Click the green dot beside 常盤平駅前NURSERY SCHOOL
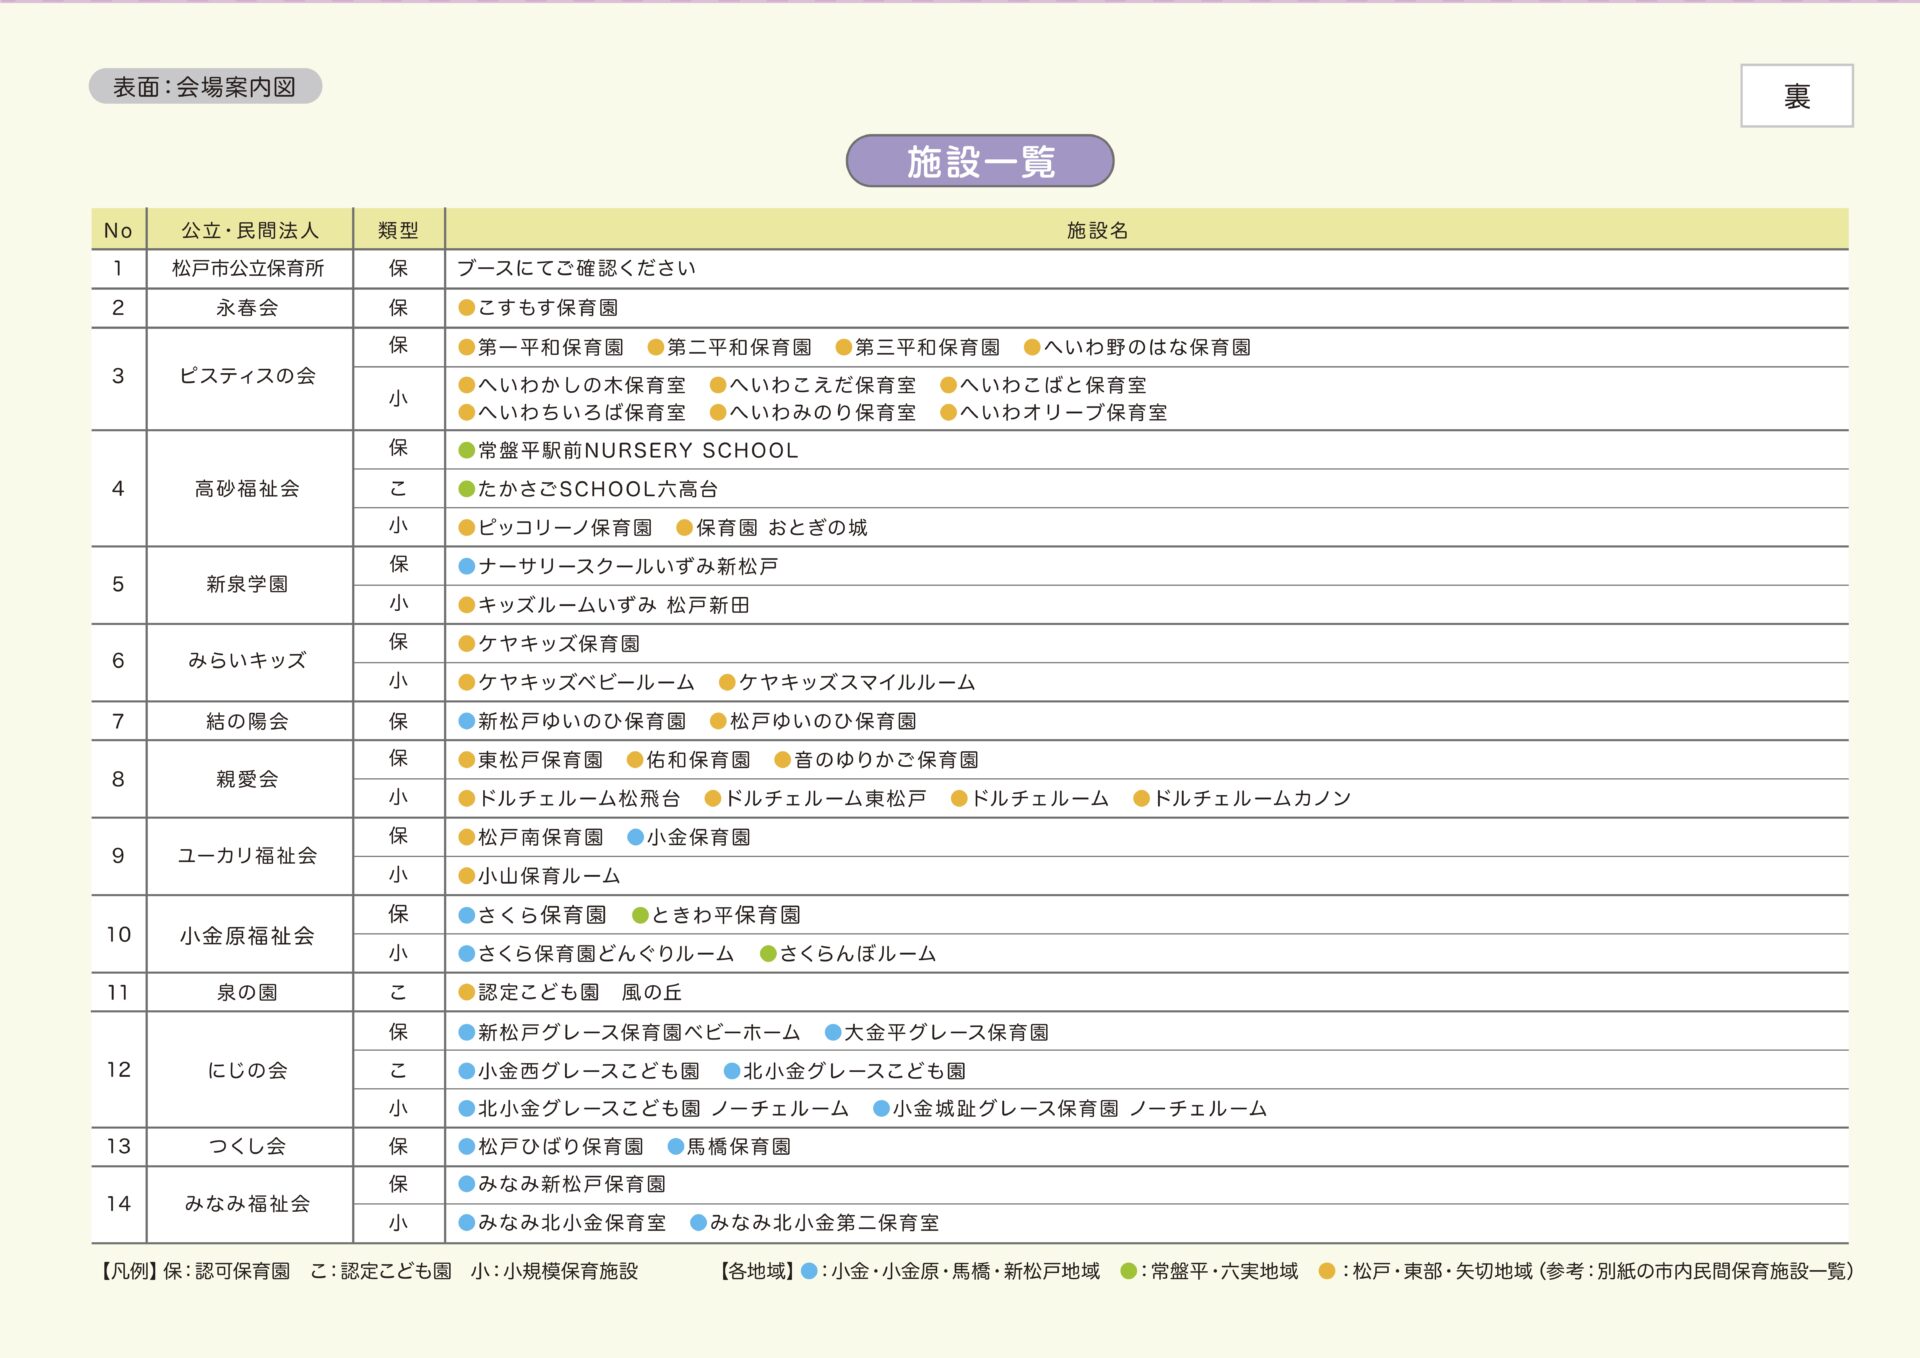Screen dimensions: 1920x1358 pos(466,450)
